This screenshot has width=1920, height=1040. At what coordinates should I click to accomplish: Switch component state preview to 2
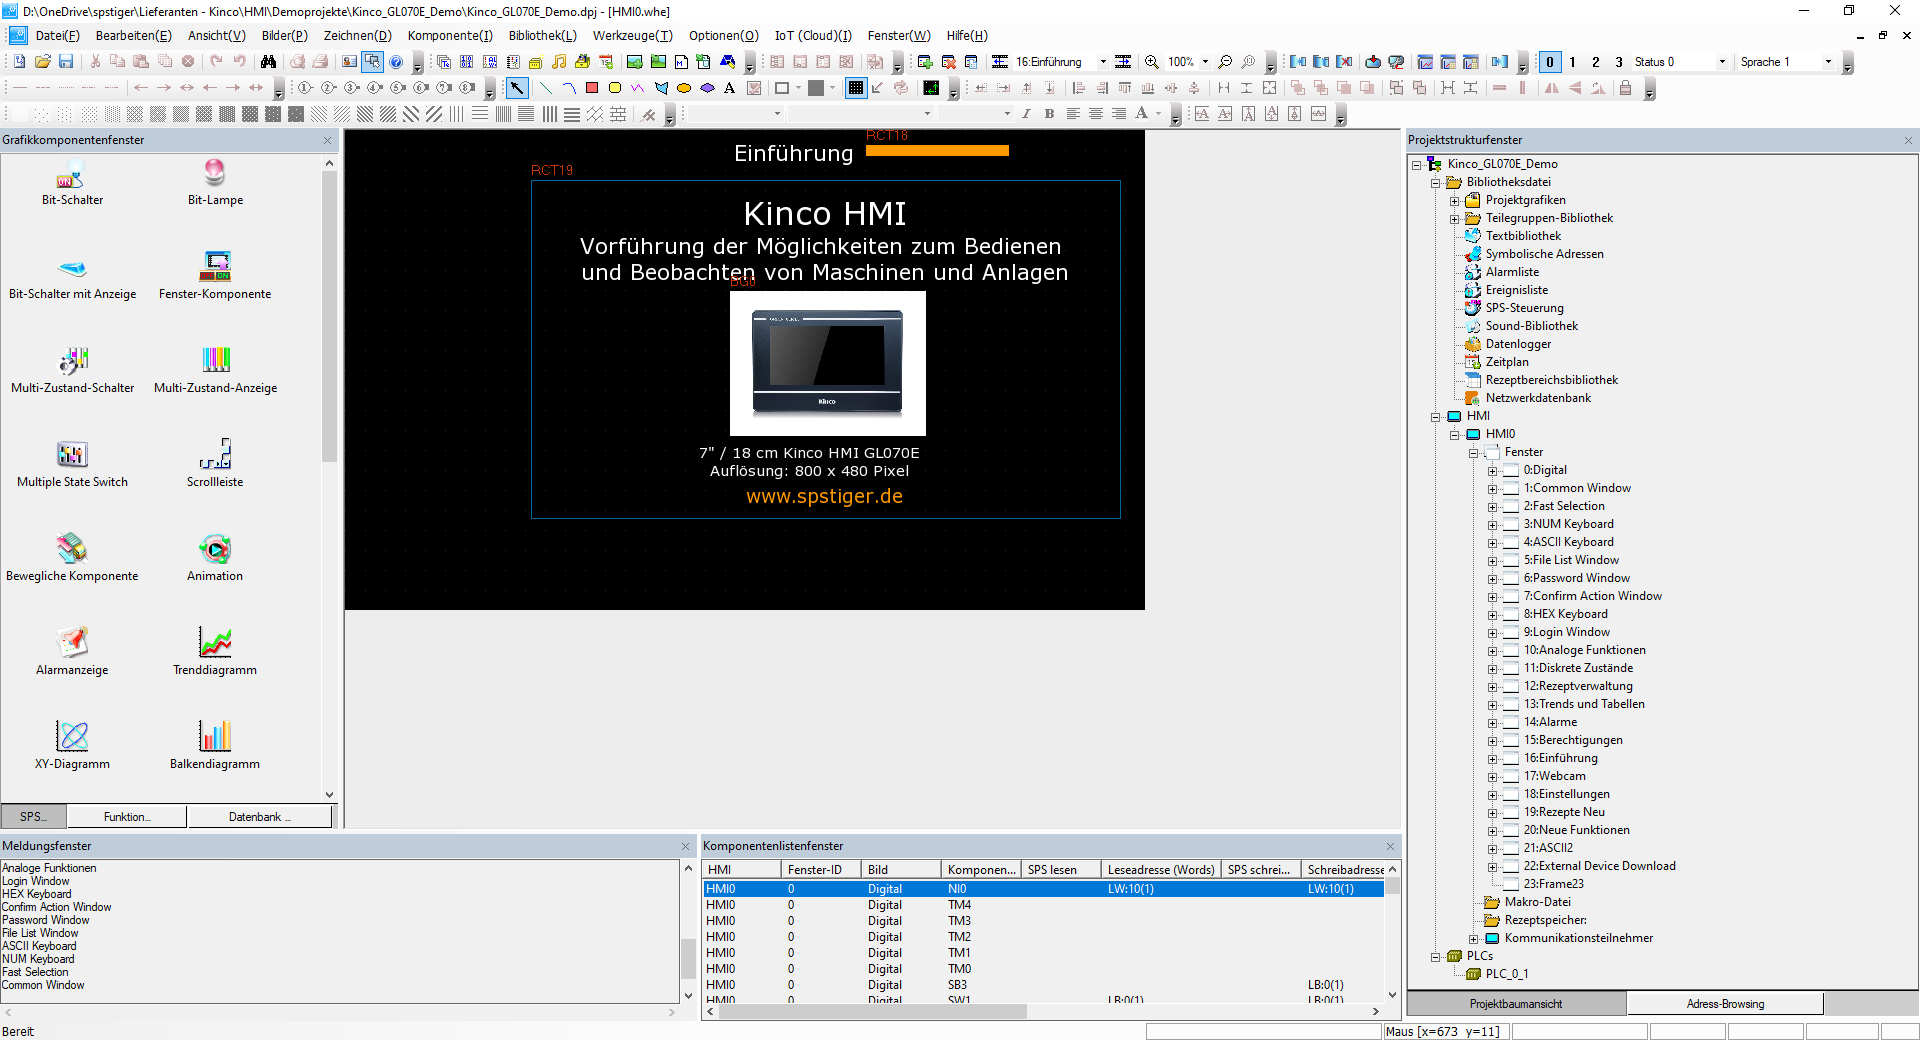(1596, 62)
